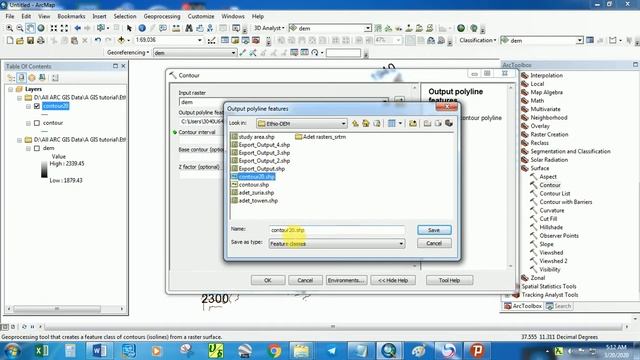Undo the last action

click(98, 40)
